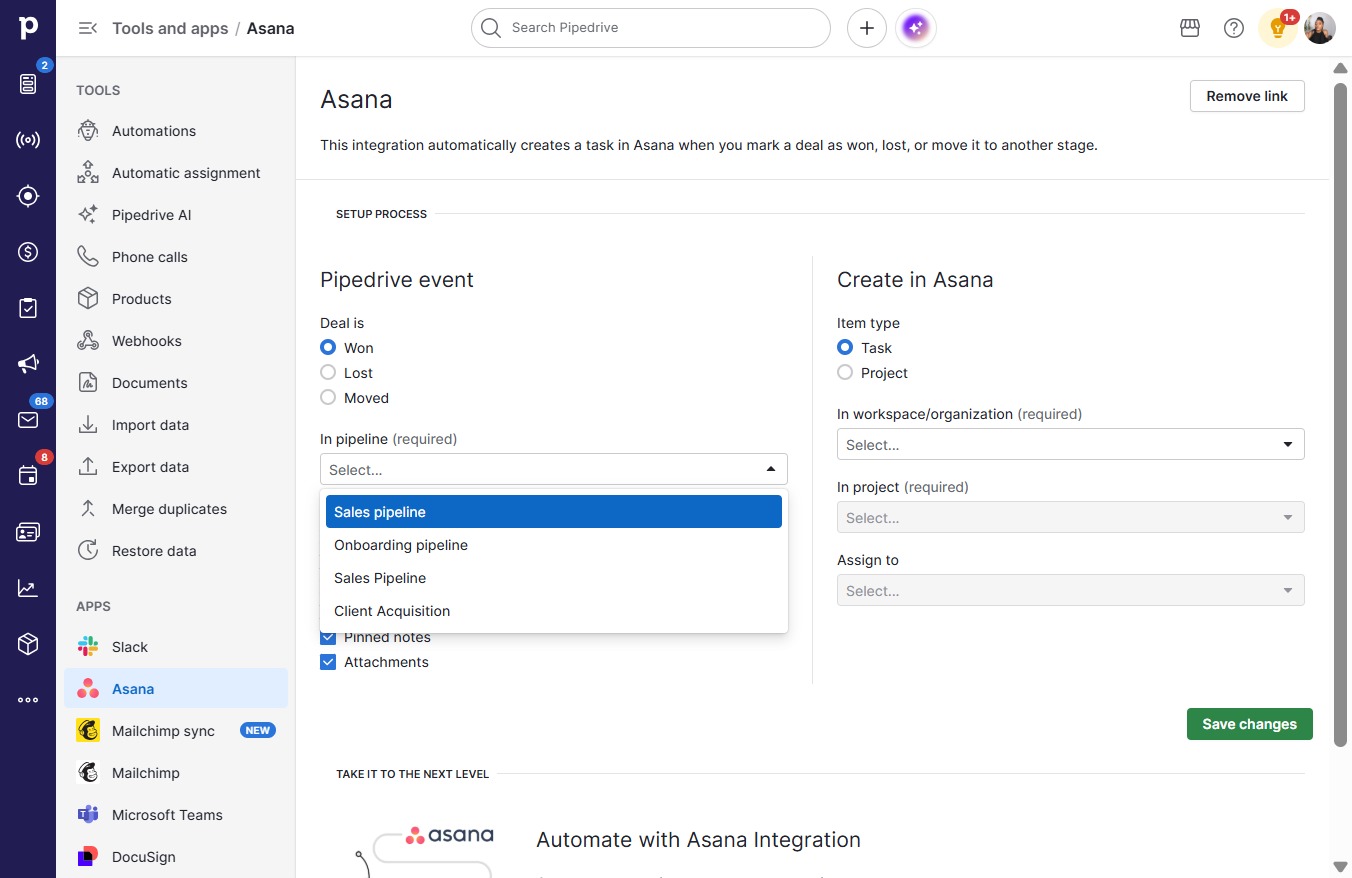1352x878 pixels.
Task: Click the Export data upload icon
Action: click(x=88, y=467)
